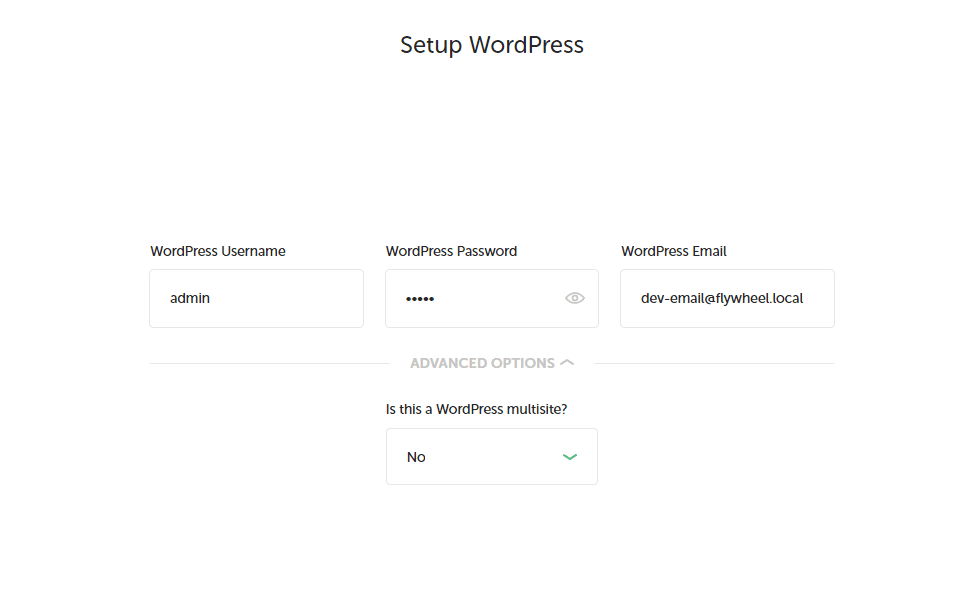Click the WordPress Email label

click(x=674, y=251)
